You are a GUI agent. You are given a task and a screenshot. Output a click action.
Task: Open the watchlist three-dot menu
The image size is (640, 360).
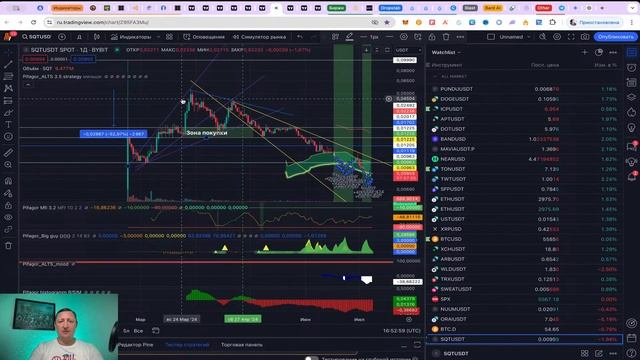(613, 52)
